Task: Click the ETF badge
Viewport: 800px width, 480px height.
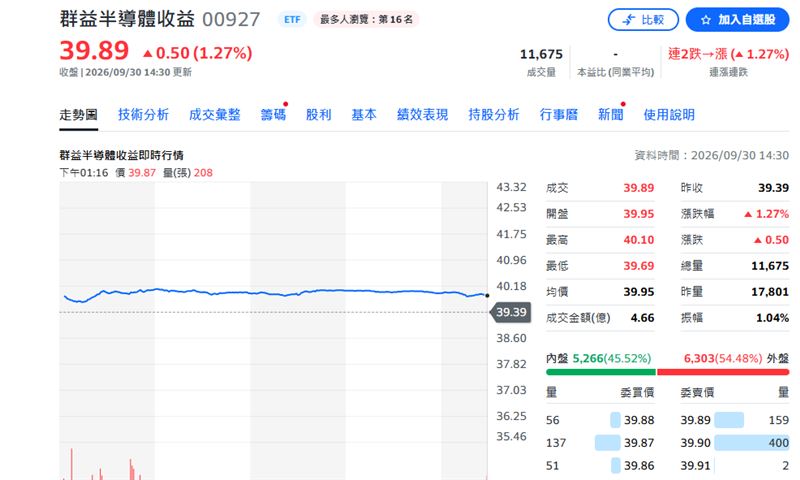Action: 292,20
